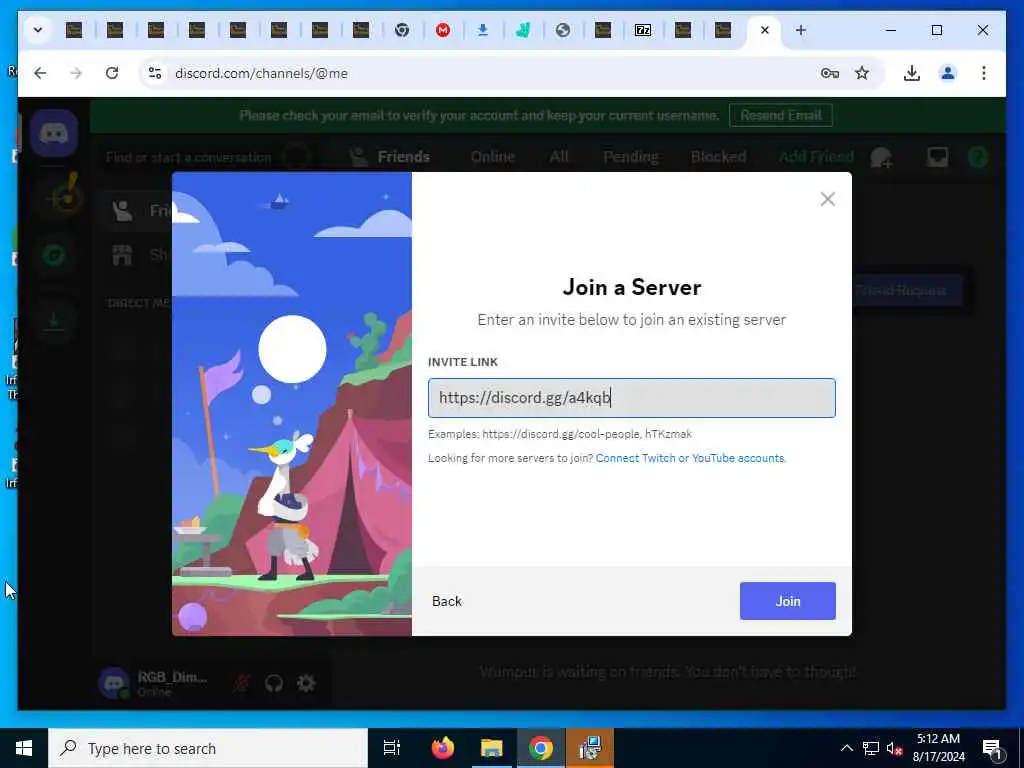Toggle the headphones deafen icon
The image size is (1024, 768).
(274, 683)
